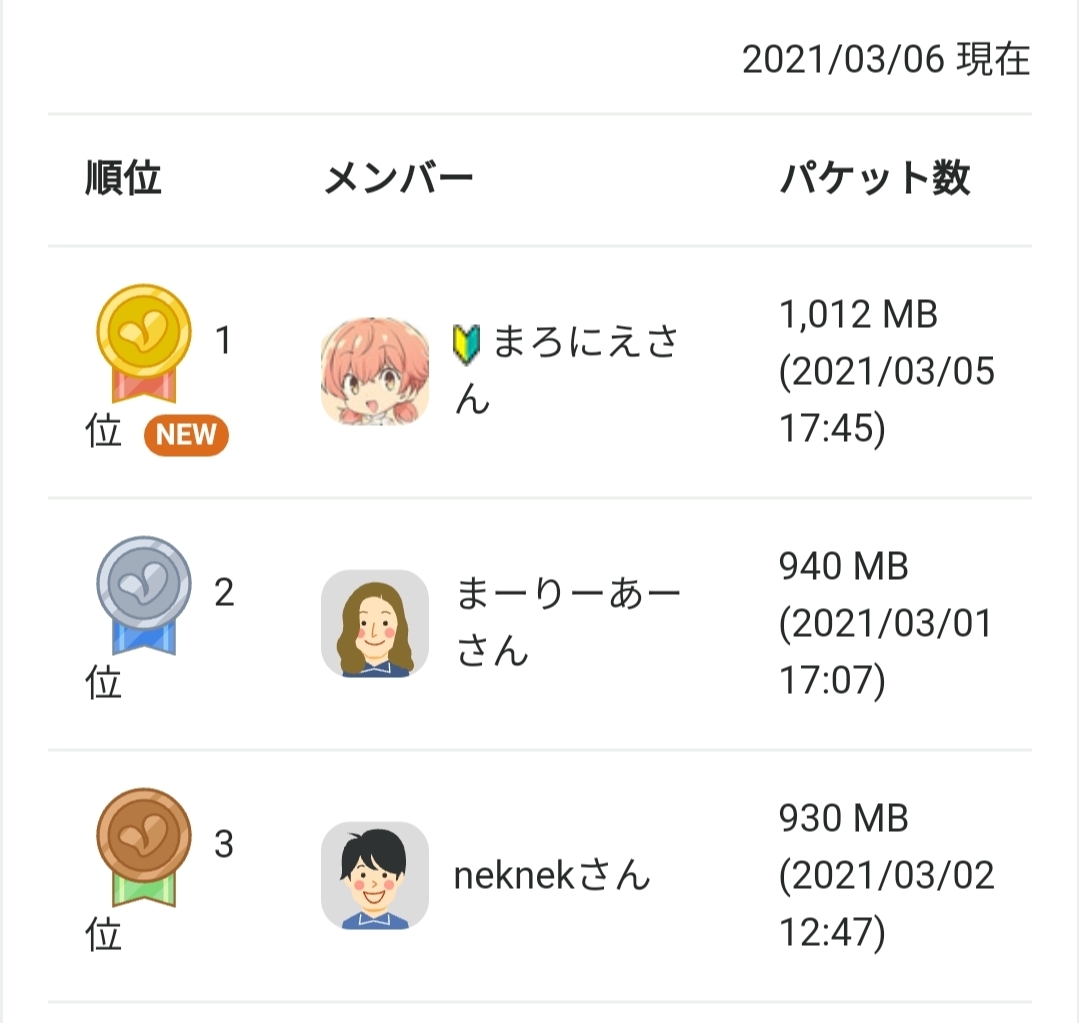Click the パケット数 column header
Screen dimensions: 1079x1023
point(875,180)
